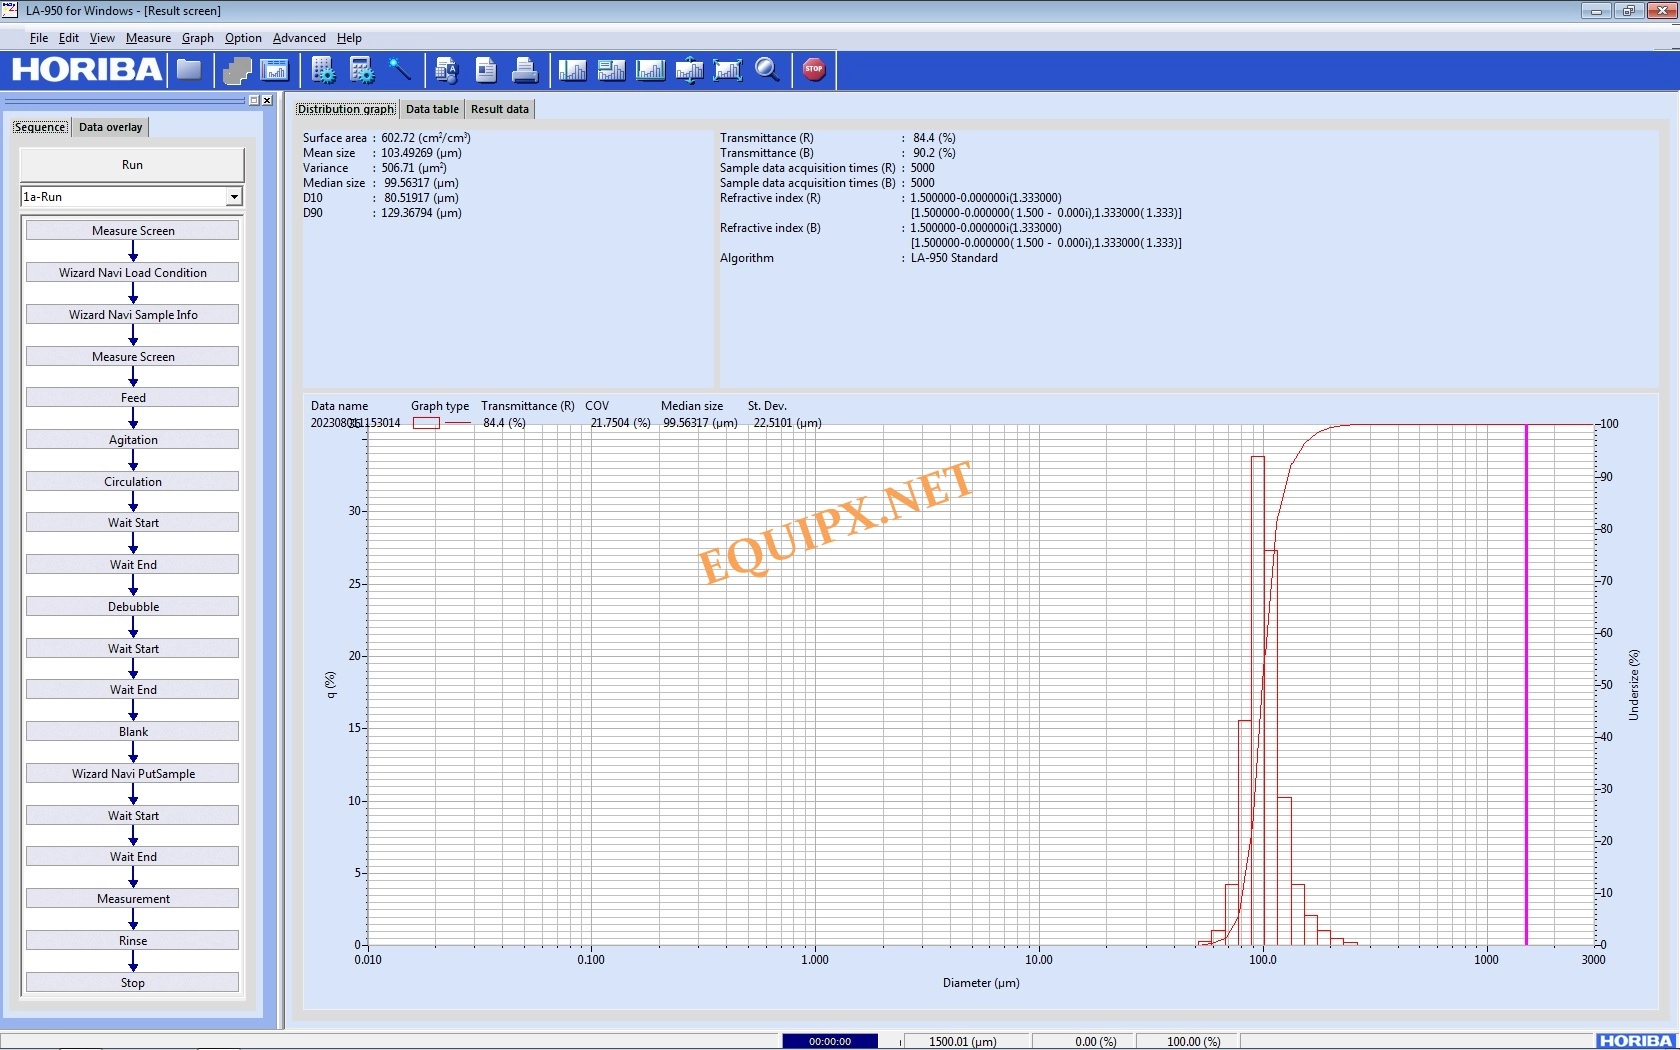The image size is (1680, 1050).
Task: Open measurement conditions grid-with-gear icon
Action: pos(323,70)
